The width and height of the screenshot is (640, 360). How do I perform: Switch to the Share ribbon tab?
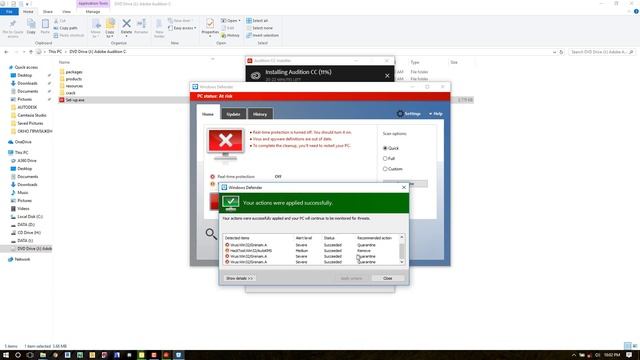pyautogui.click(x=48, y=12)
